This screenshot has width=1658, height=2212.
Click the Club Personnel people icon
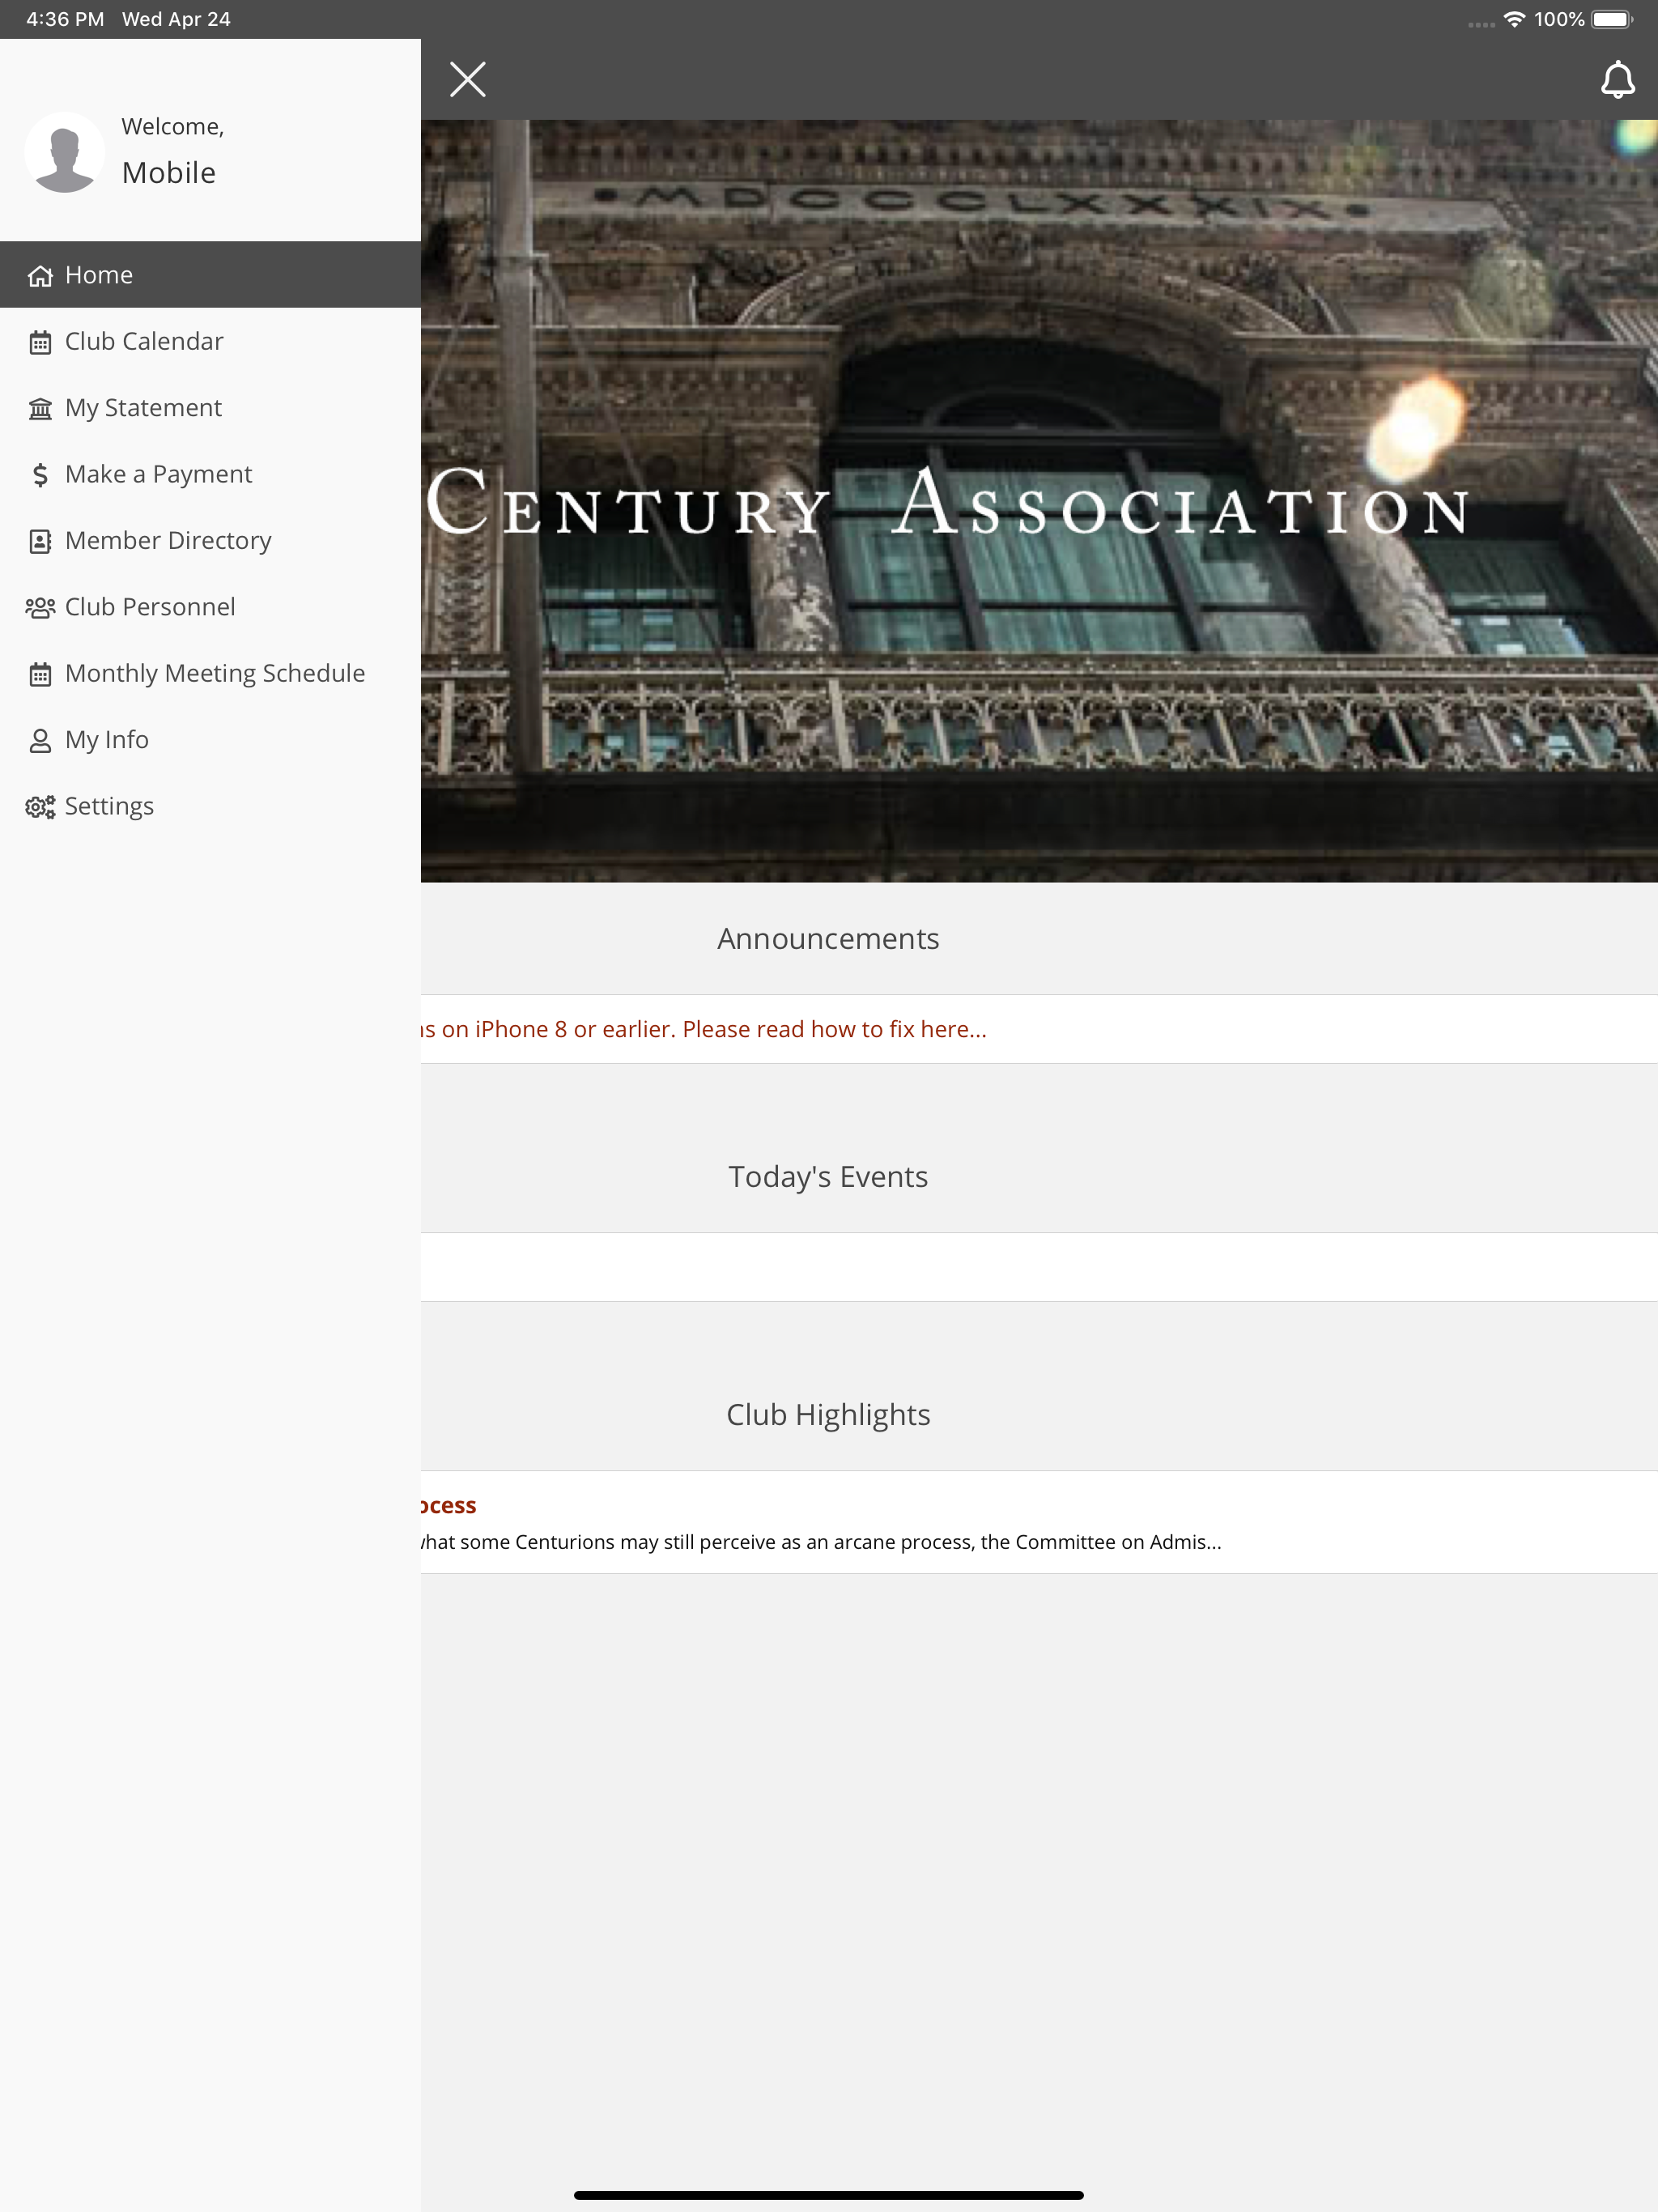[x=40, y=608]
